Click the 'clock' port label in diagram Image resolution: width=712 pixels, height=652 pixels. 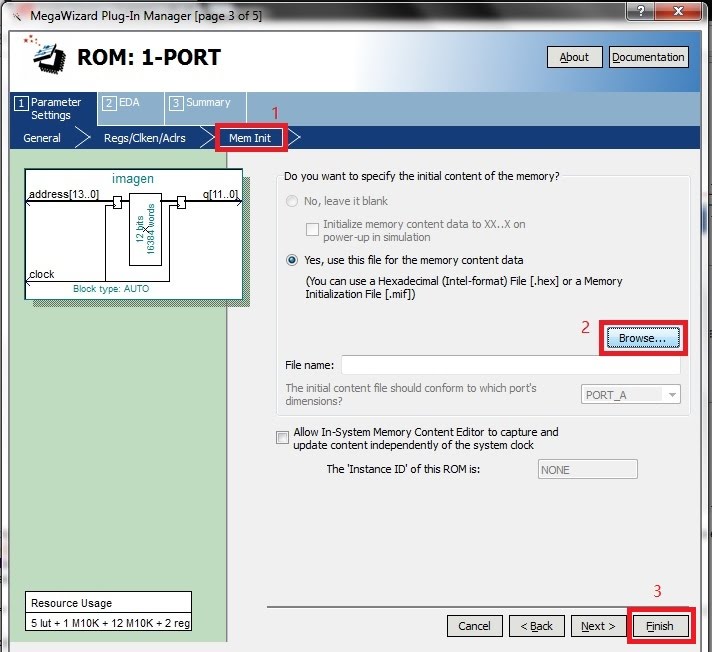pyautogui.click(x=42, y=274)
